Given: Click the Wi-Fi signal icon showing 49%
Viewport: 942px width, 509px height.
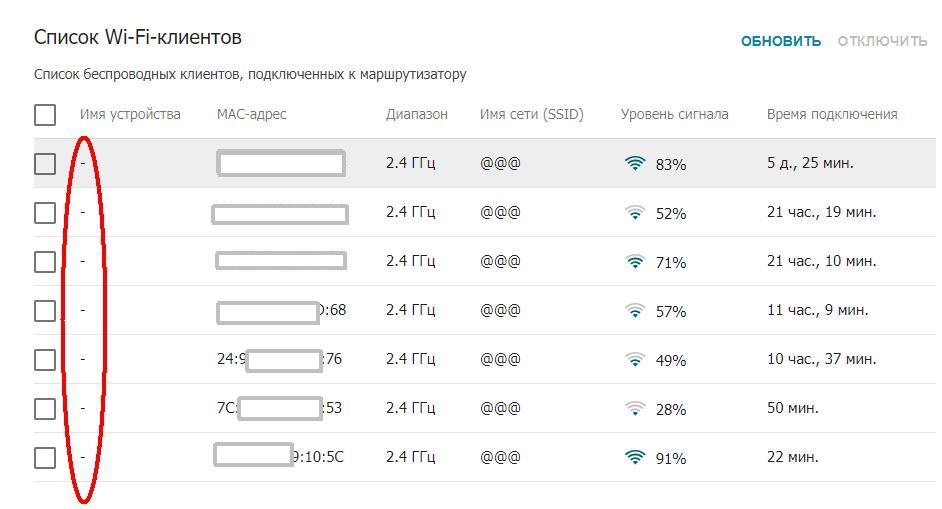Looking at the screenshot, I should point(635,359).
